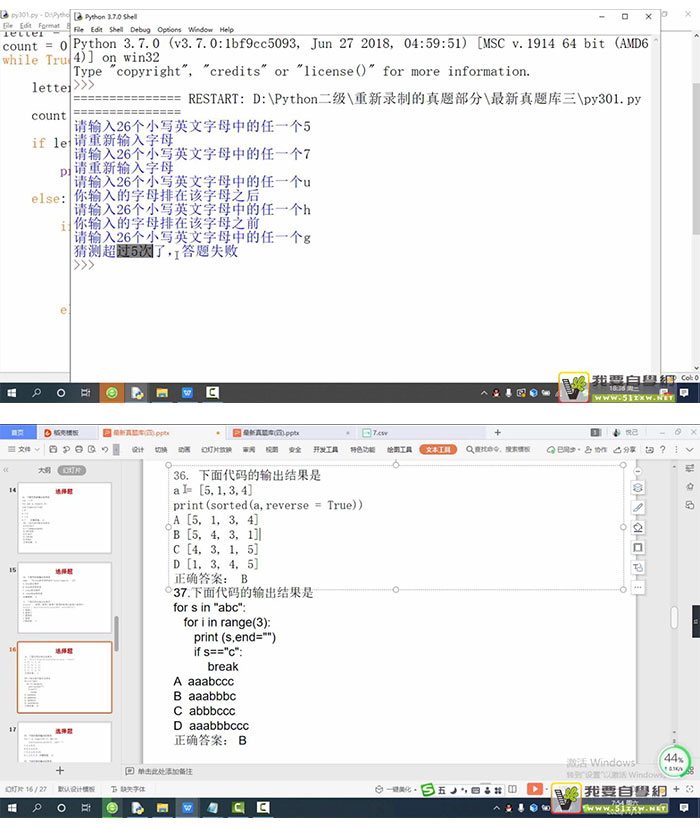Image resolution: width=700 pixels, height=828 pixels.
Task: Click the Sogou S input method icon
Action: (428, 789)
